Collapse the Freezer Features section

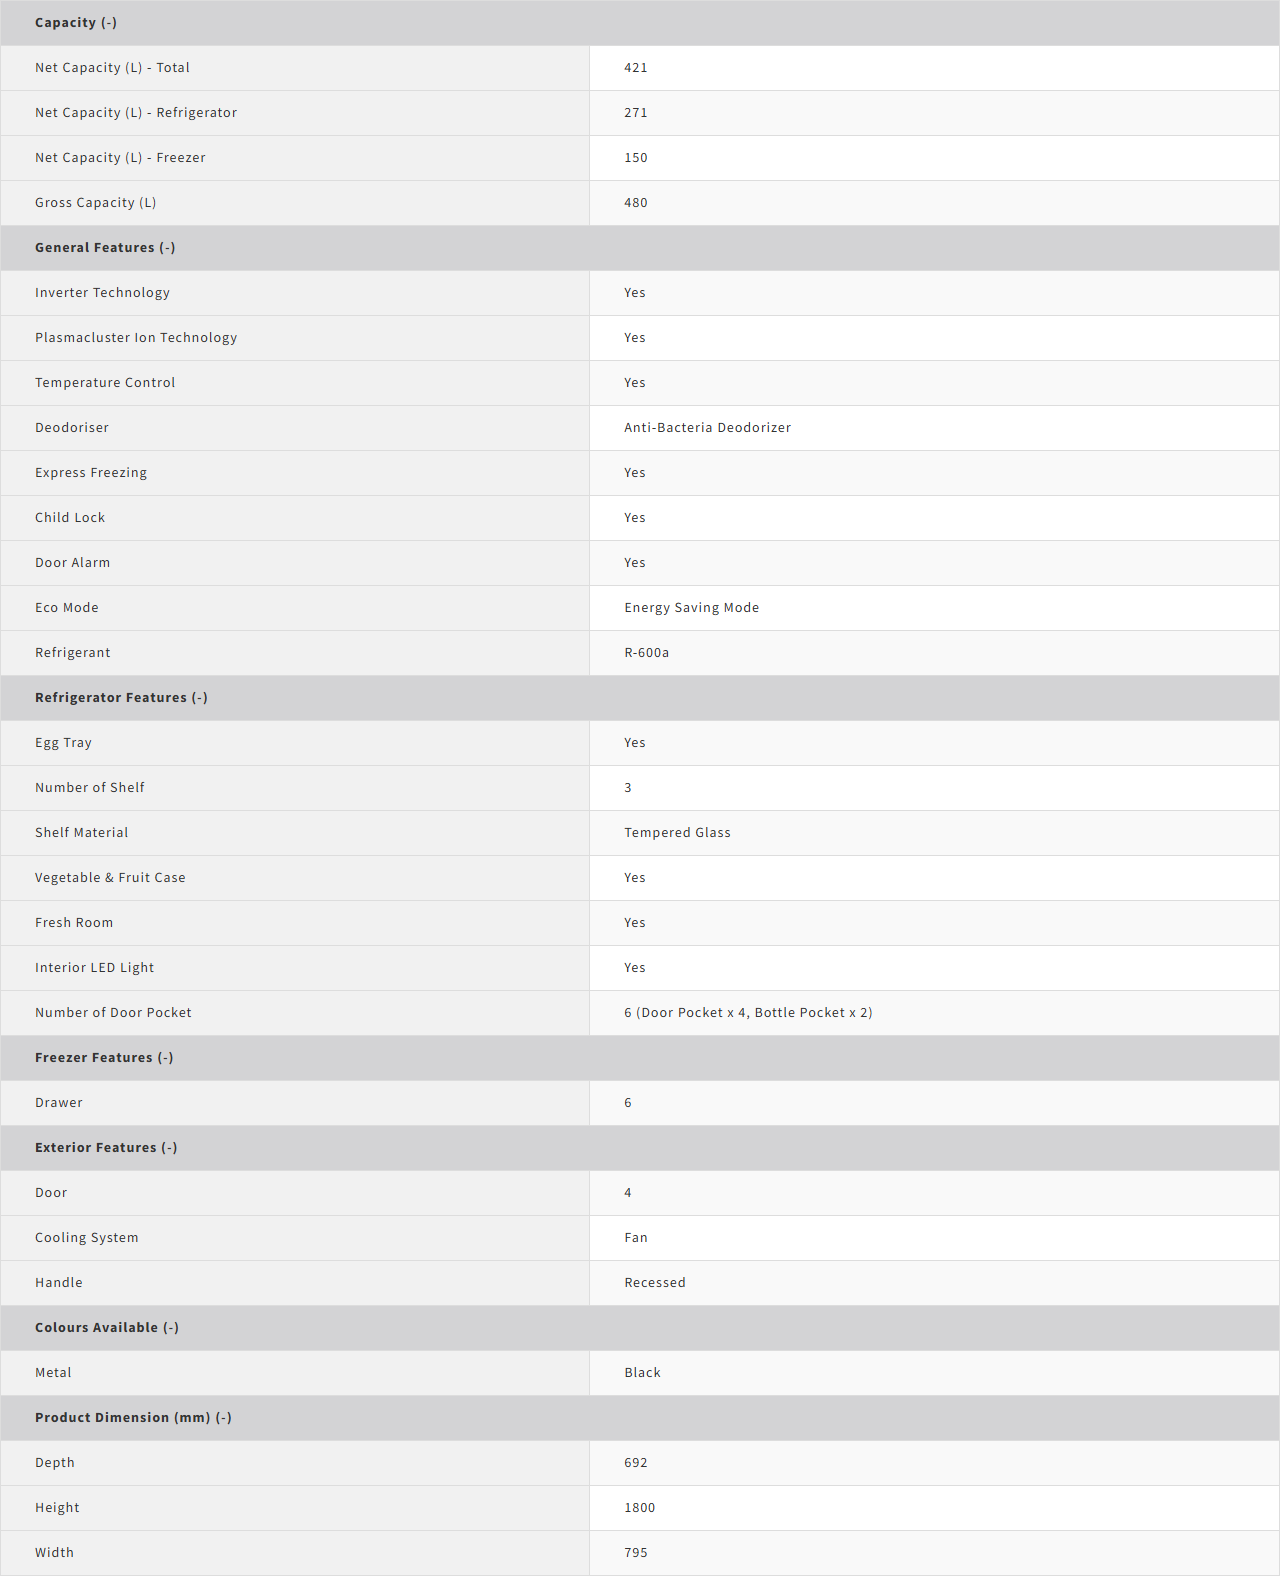coord(104,1058)
